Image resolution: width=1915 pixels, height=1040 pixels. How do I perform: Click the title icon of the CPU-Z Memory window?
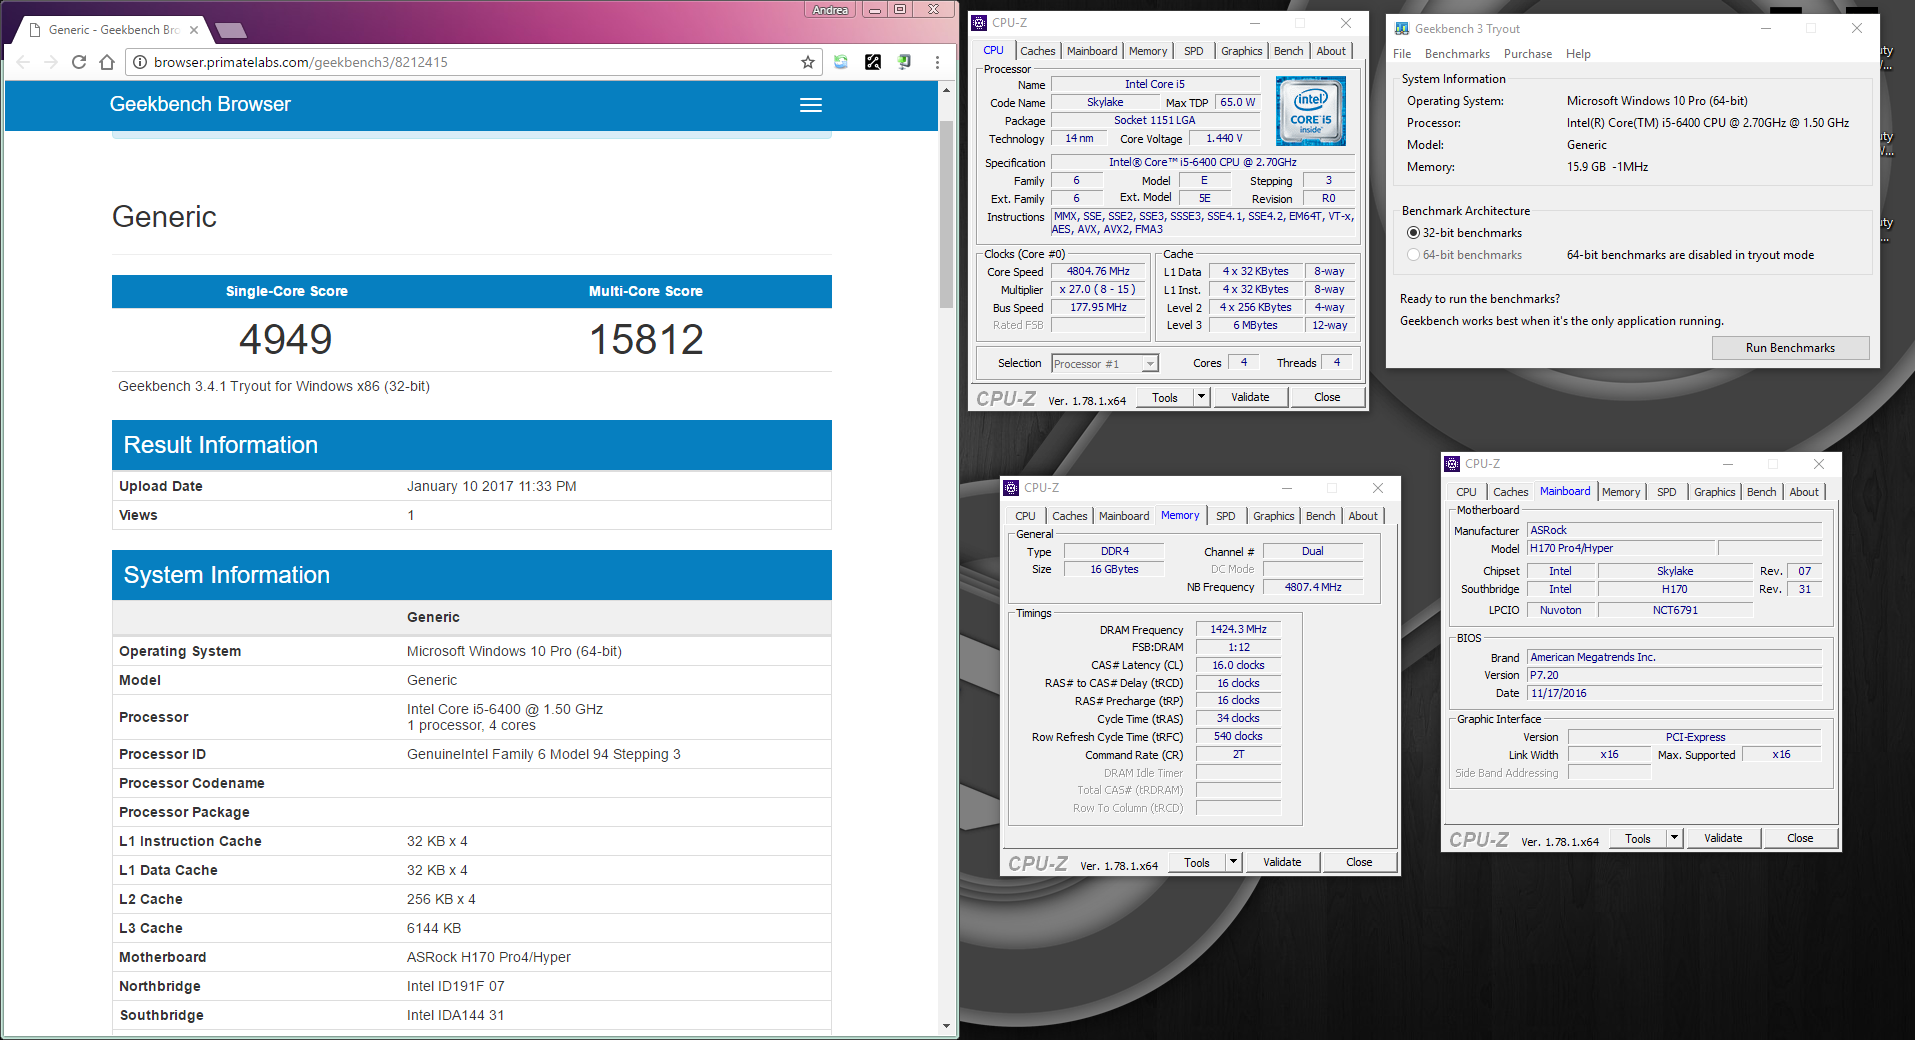tap(1012, 488)
